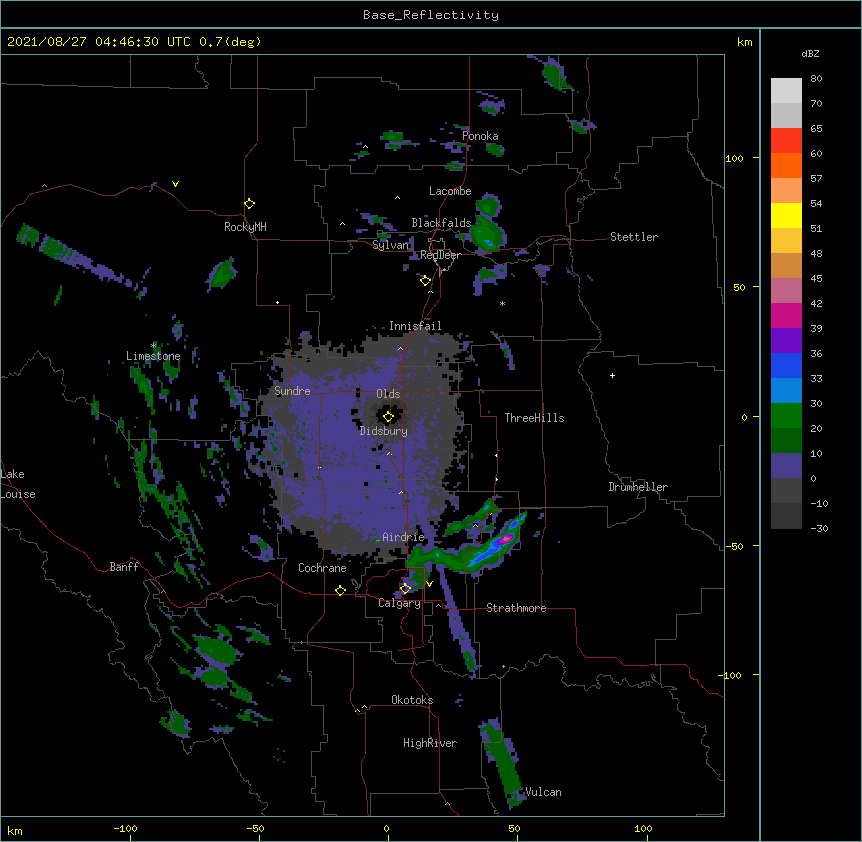
Task: Select the red 65-60 dBZ legend swatch
Action: point(786,140)
